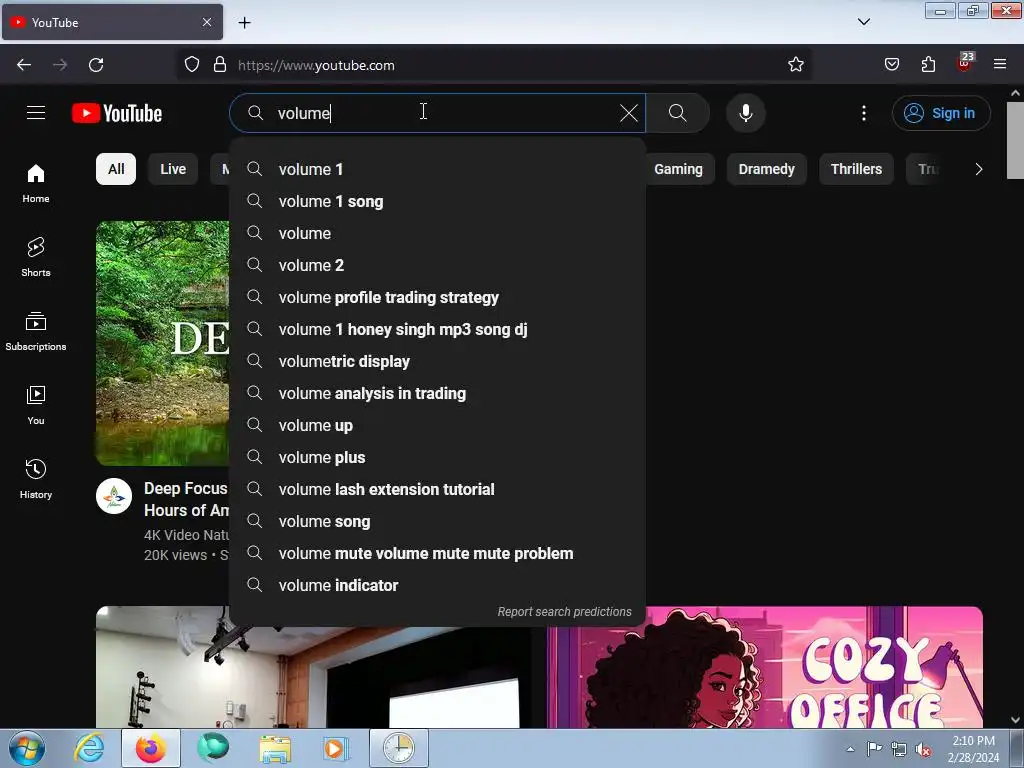Image resolution: width=1024 pixels, height=768 pixels.
Task: Click the page vertical scrollbar thumb
Action: (x=1015, y=140)
